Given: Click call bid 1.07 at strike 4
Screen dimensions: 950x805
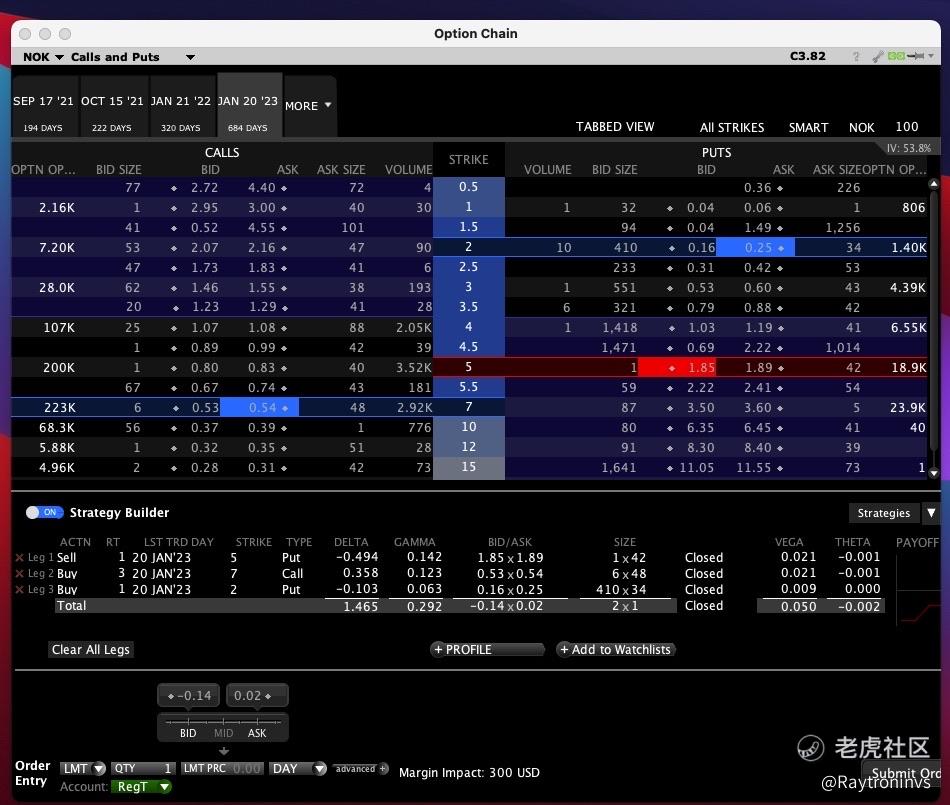Looking at the screenshot, I should [204, 328].
